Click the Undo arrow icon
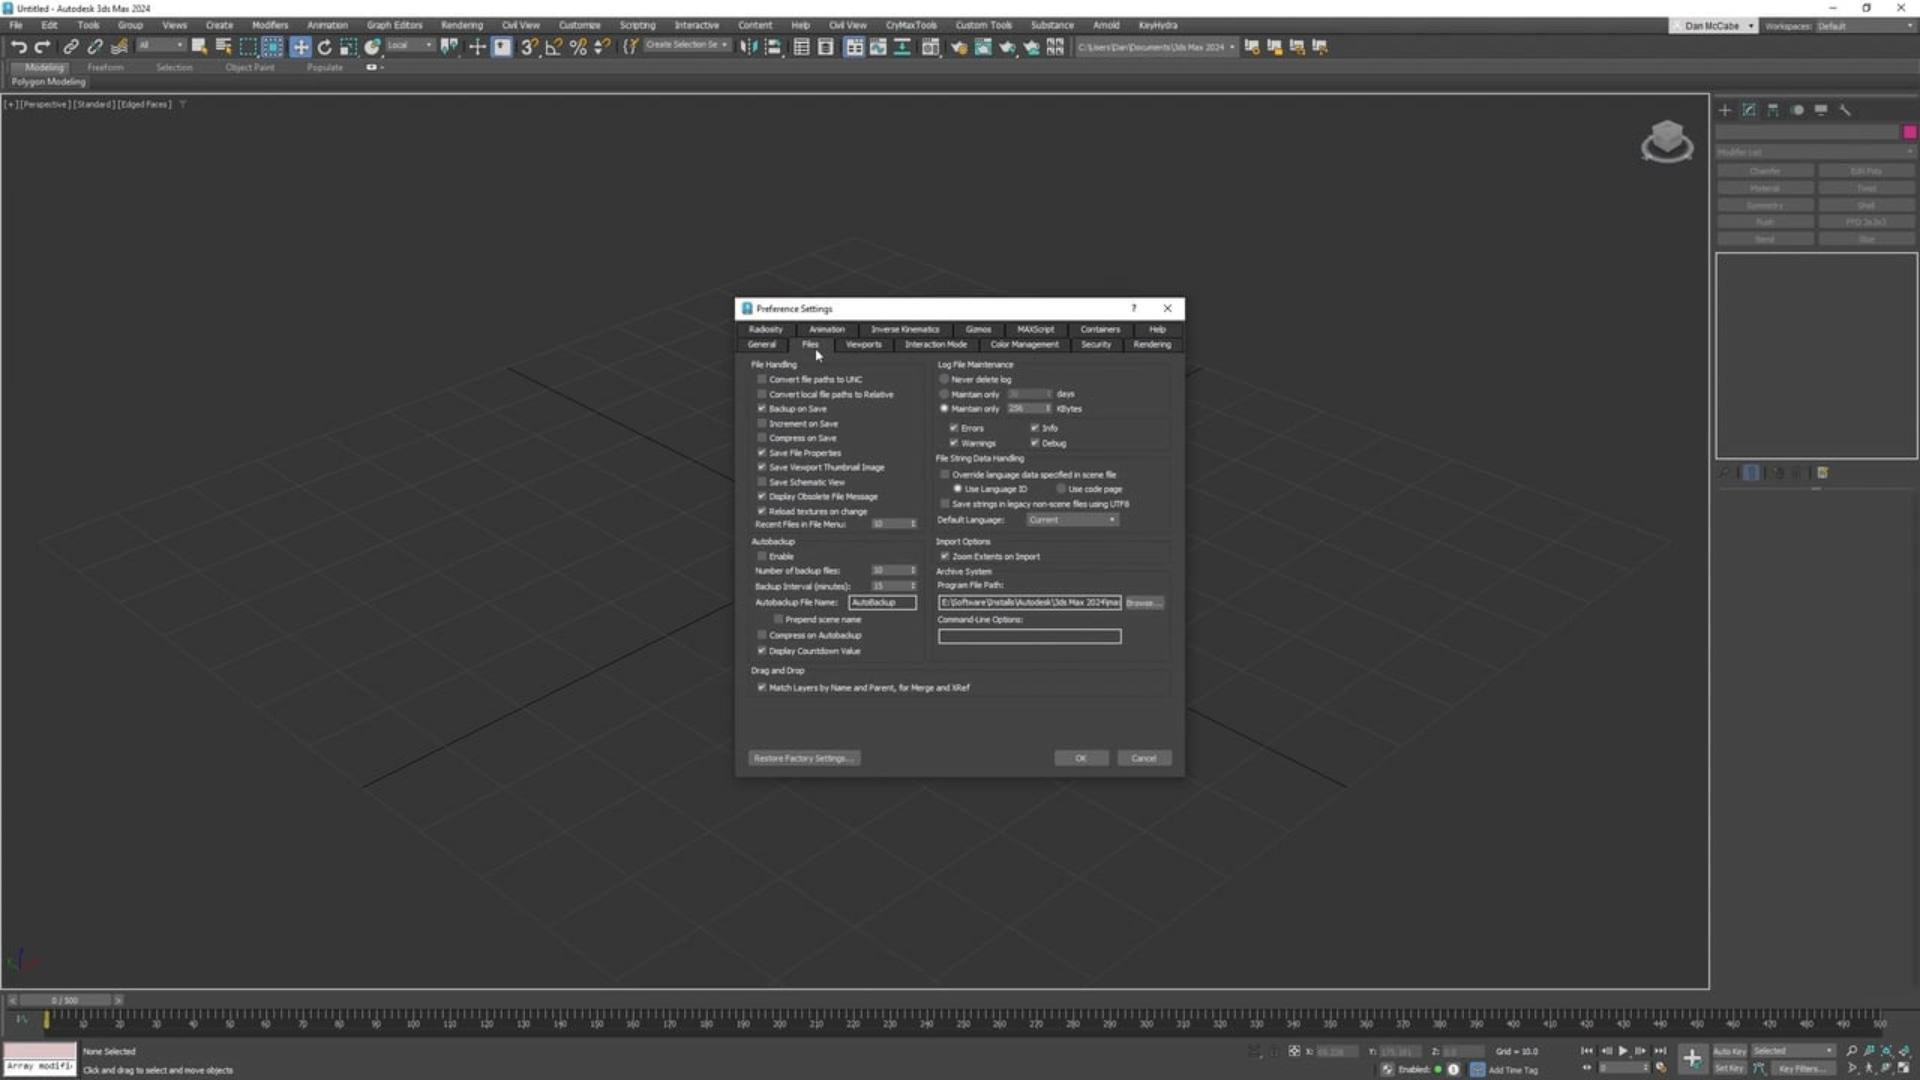This screenshot has height=1080, width=1920. point(18,47)
